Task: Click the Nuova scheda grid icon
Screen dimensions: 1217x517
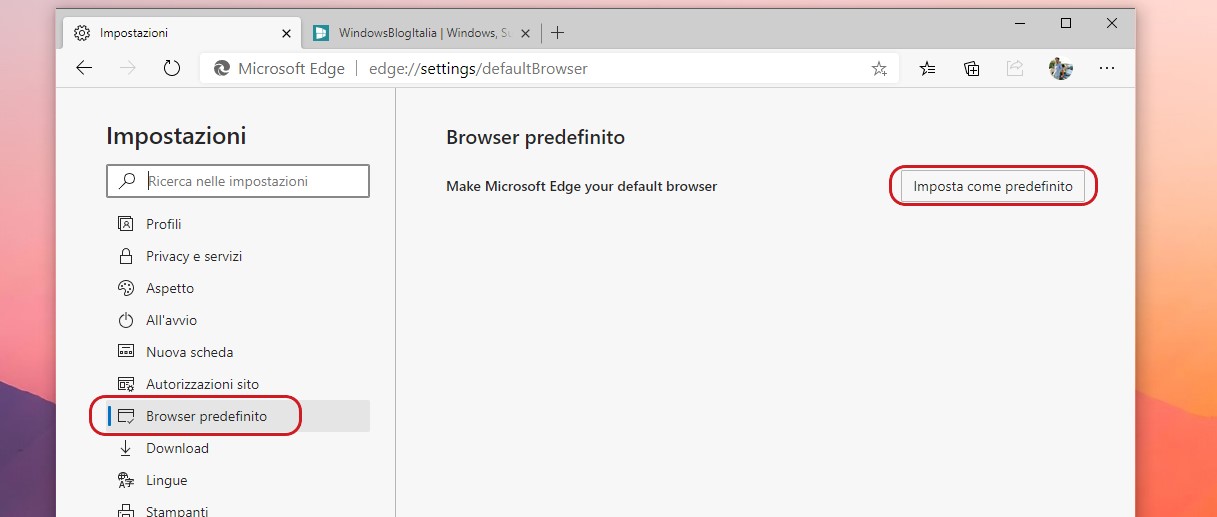Action: click(x=126, y=352)
